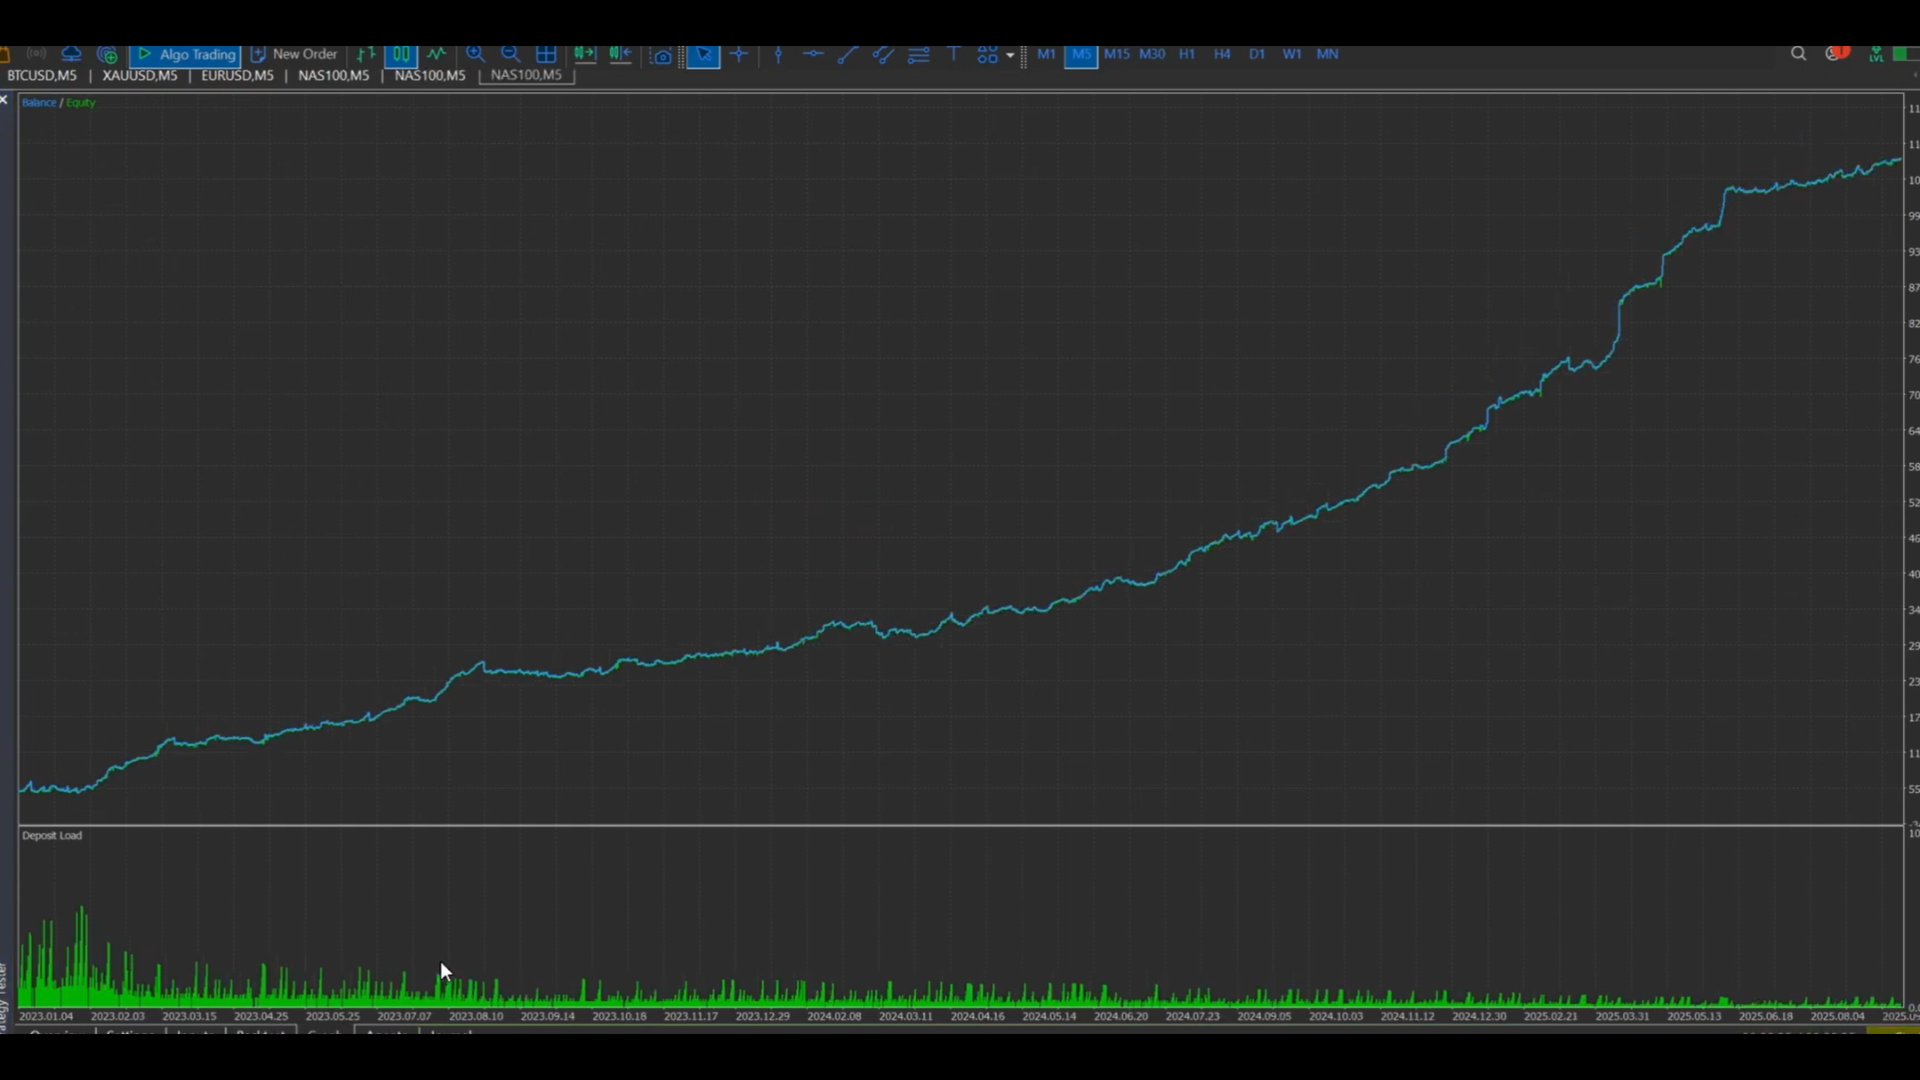Click the 2024.02.08 date label
The width and height of the screenshot is (1920, 1080).
(x=834, y=1016)
